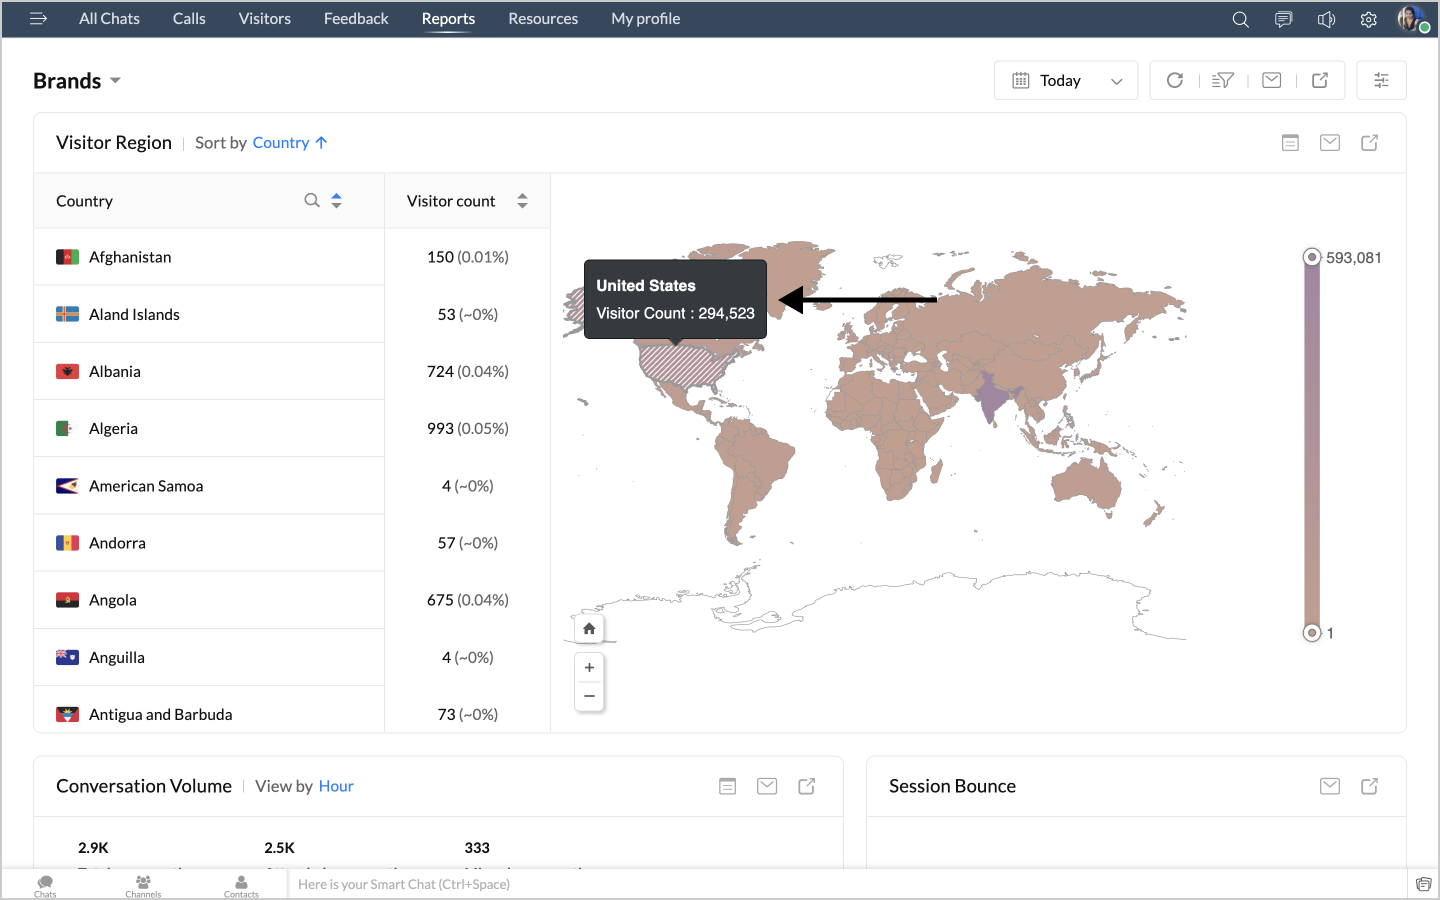Image resolution: width=1440 pixels, height=900 pixels.
Task: Open the Feedback tab
Action: pos(356,19)
